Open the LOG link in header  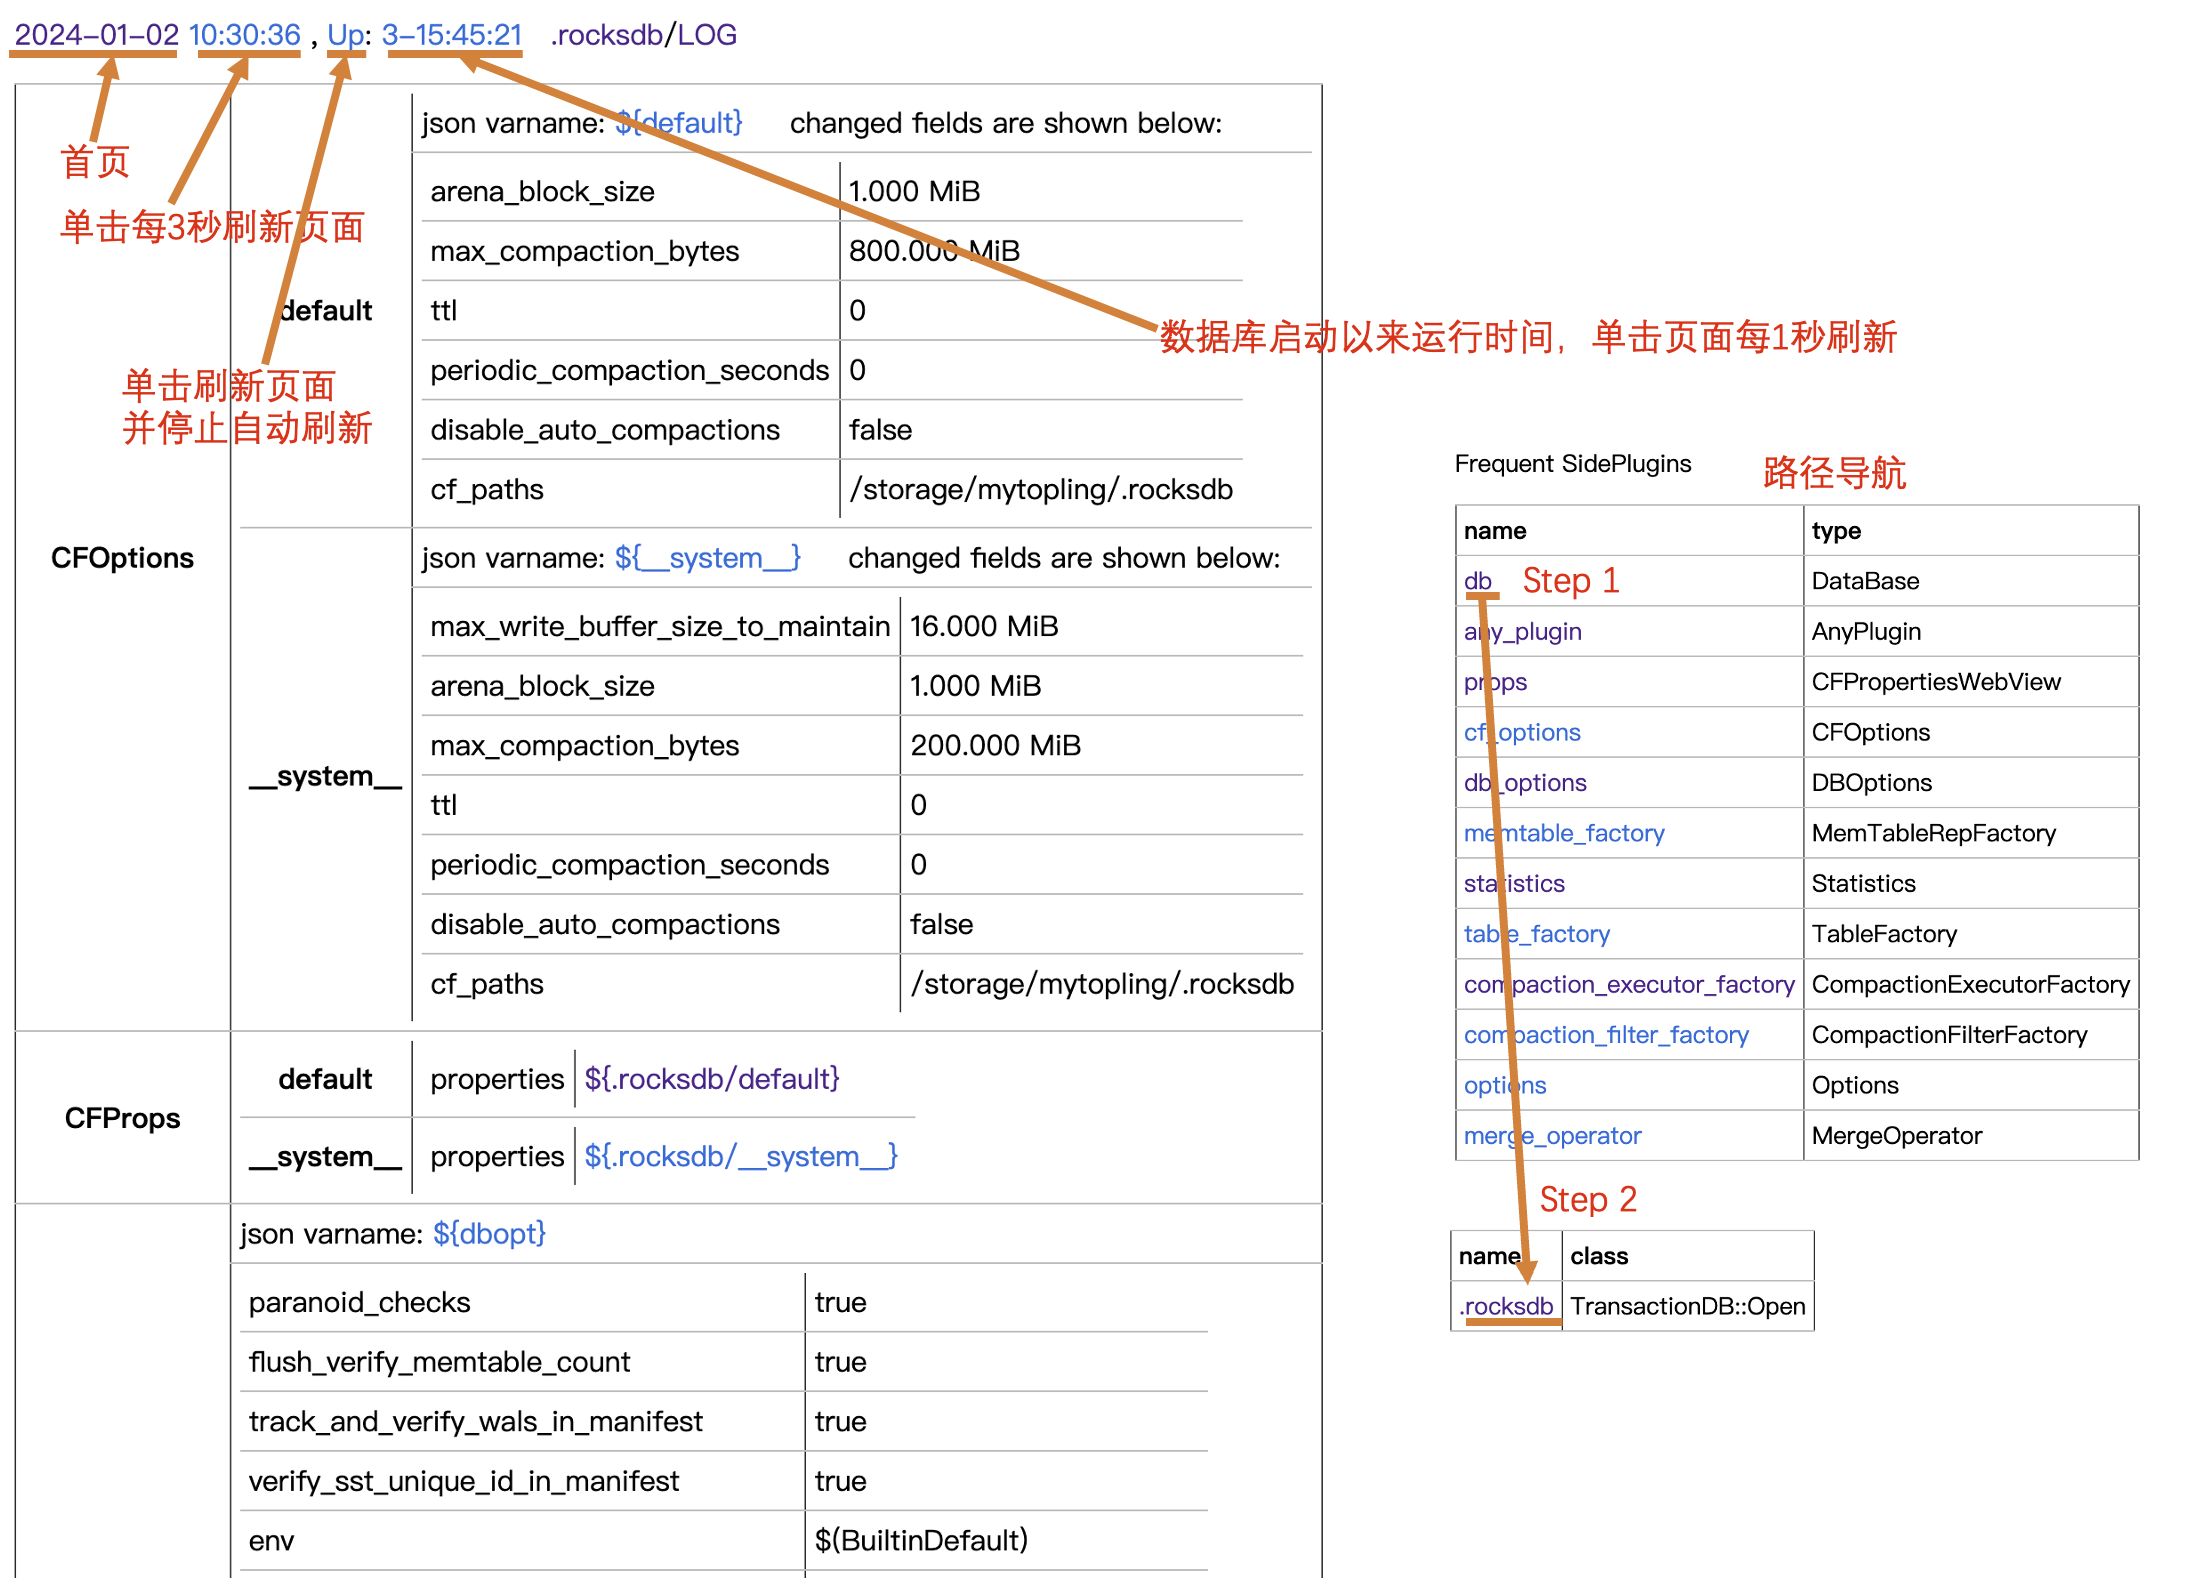(x=707, y=35)
